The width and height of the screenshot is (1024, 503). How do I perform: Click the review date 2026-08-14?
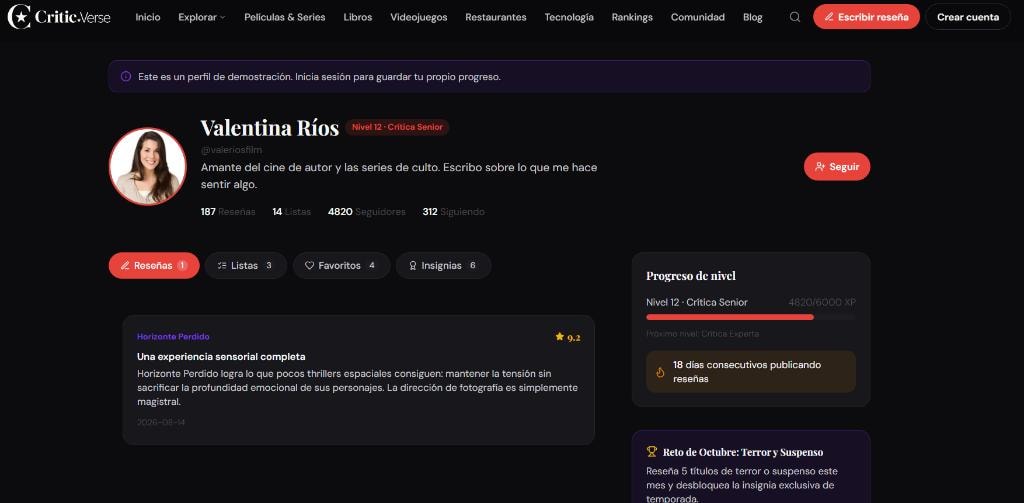pyautogui.click(x=161, y=423)
